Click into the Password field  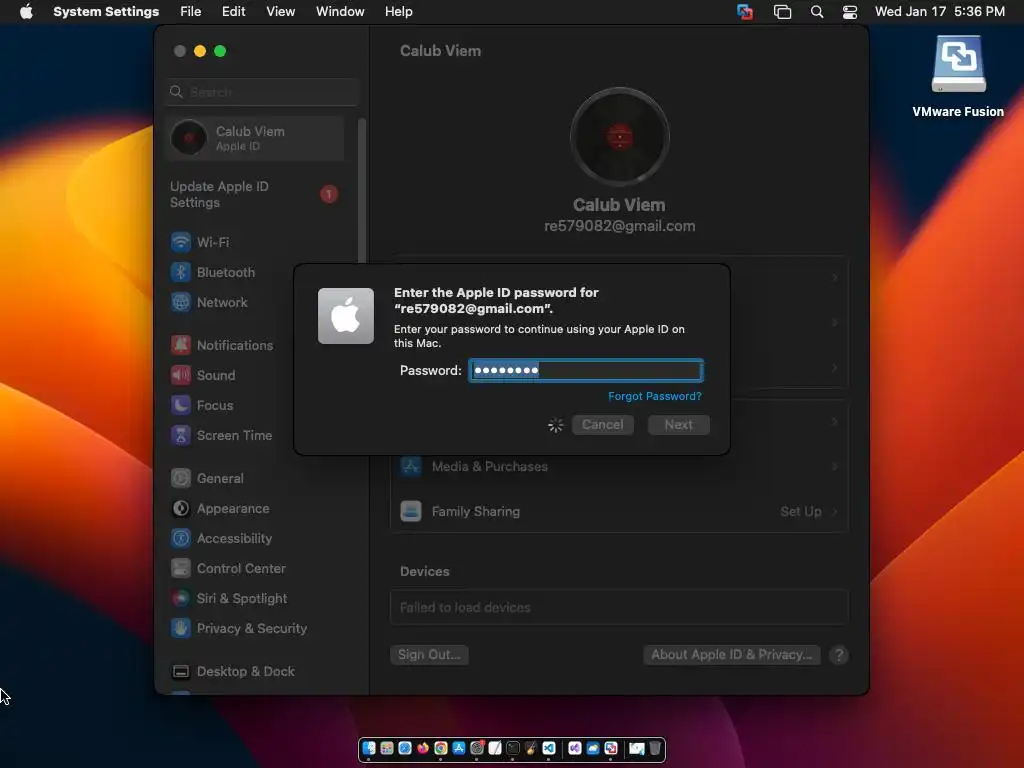click(x=586, y=370)
